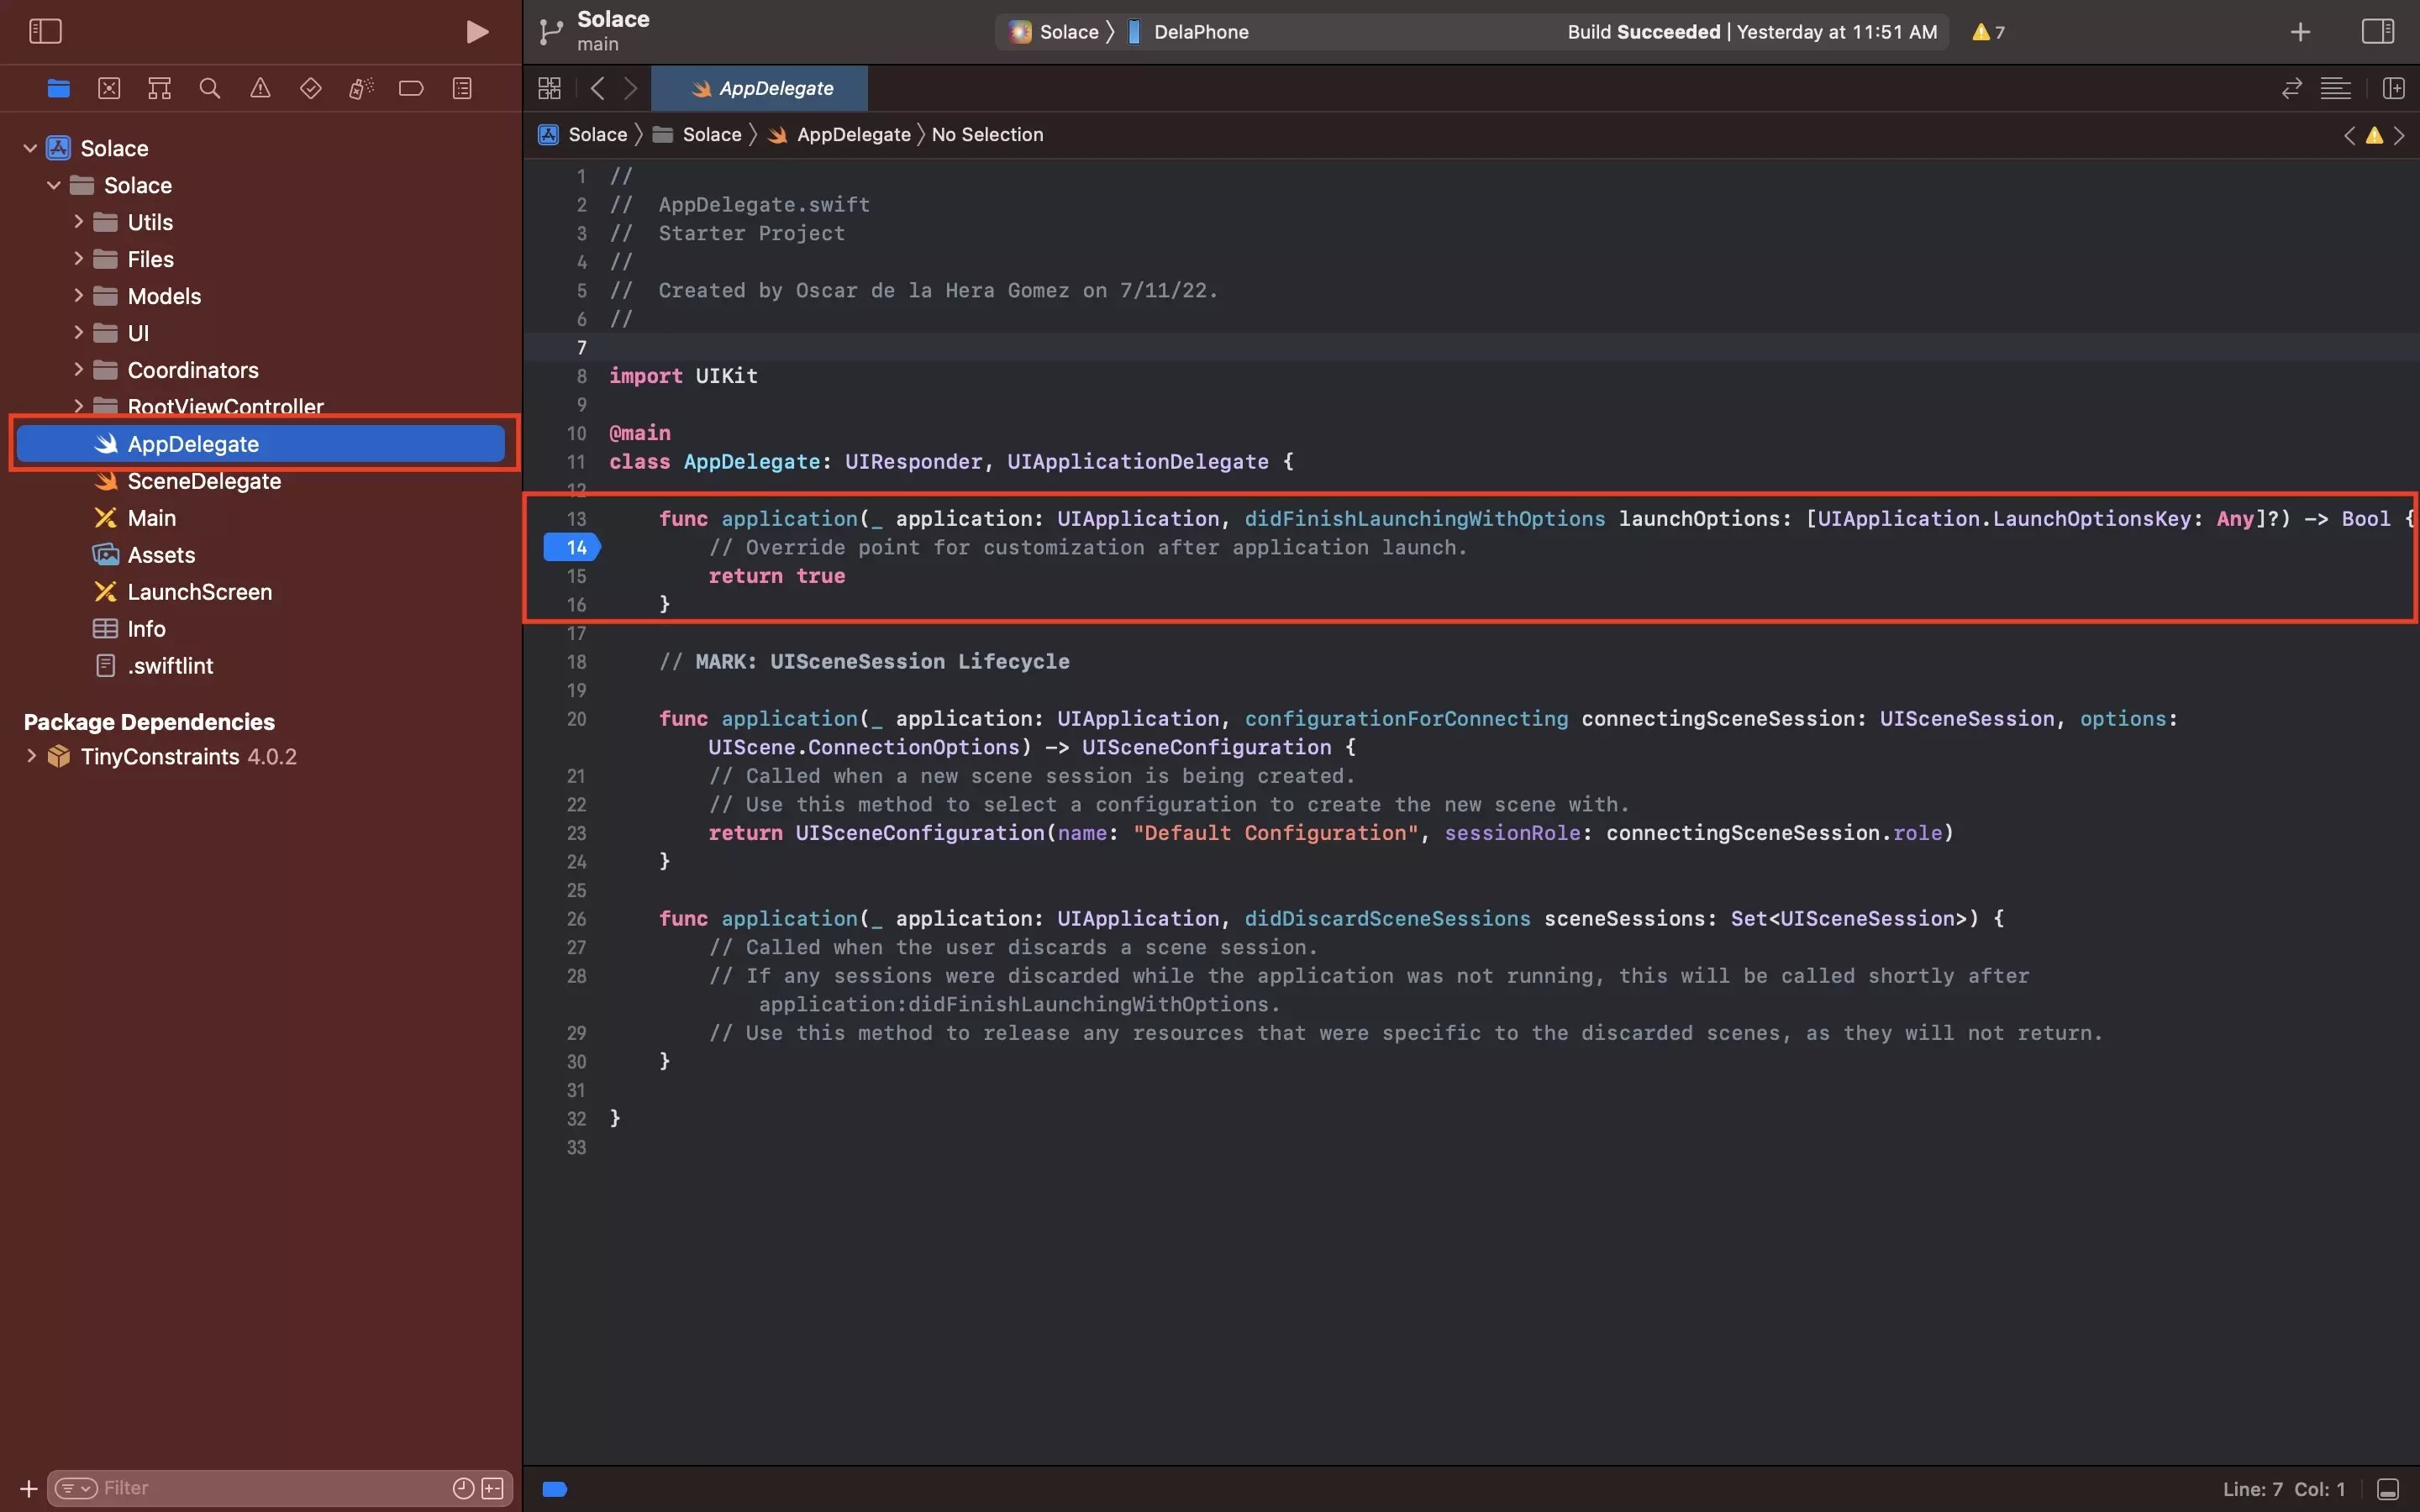The height and width of the screenshot is (1512, 2420).
Task: Select the AppDelegate editor tab
Action: [x=760, y=88]
